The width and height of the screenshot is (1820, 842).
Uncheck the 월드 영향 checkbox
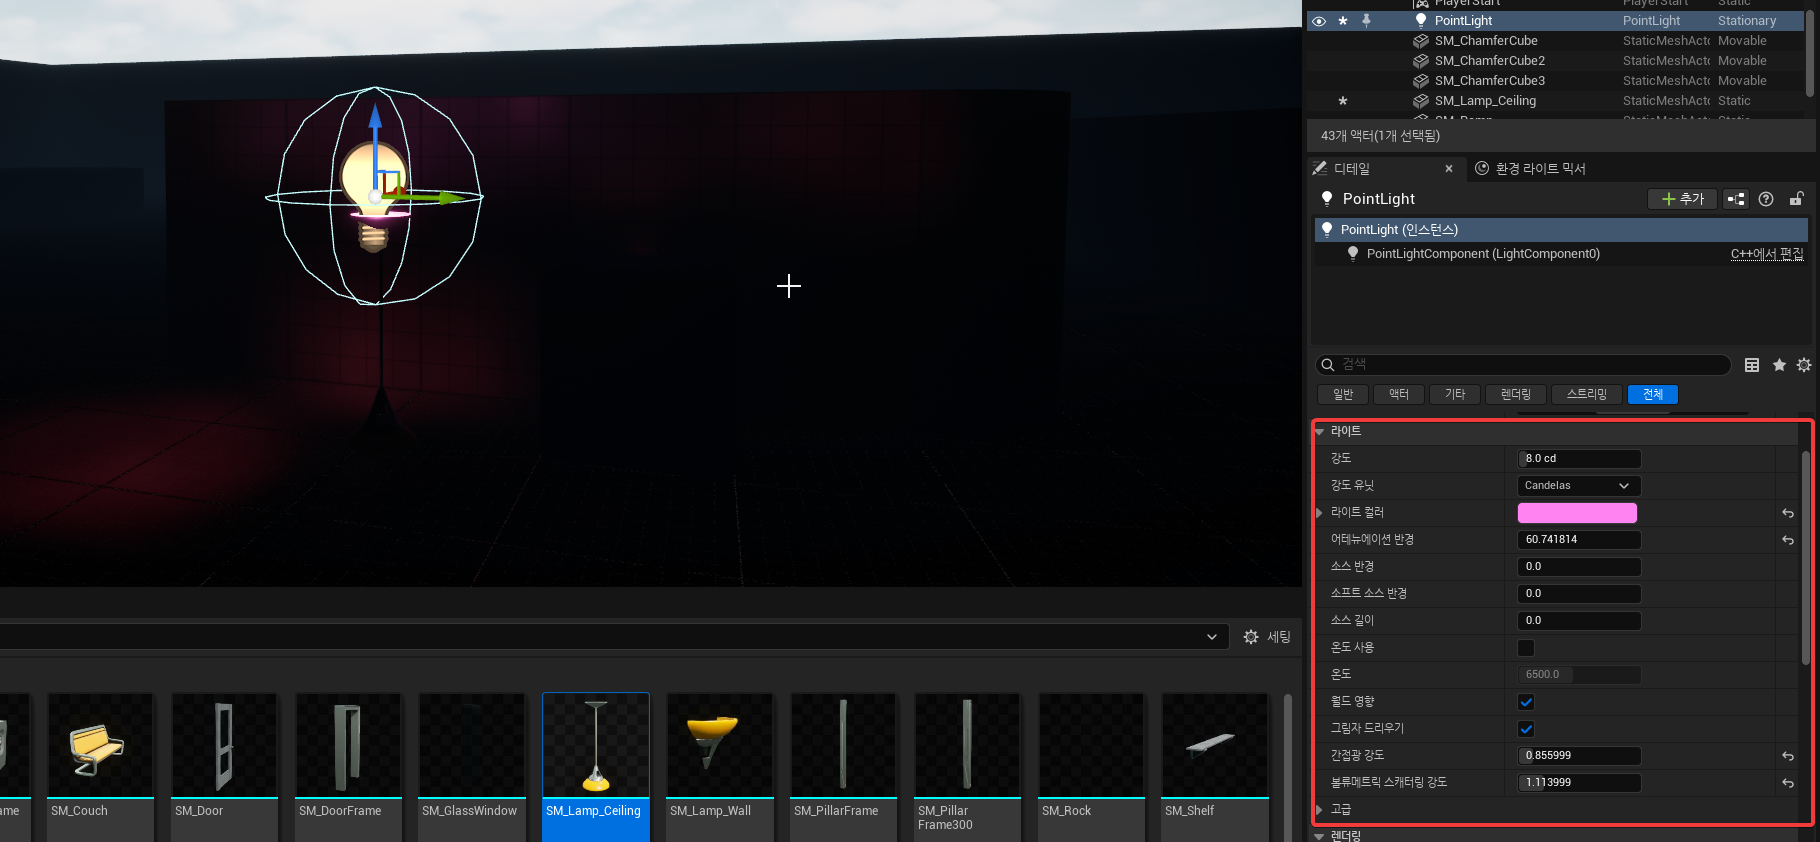tap(1526, 702)
